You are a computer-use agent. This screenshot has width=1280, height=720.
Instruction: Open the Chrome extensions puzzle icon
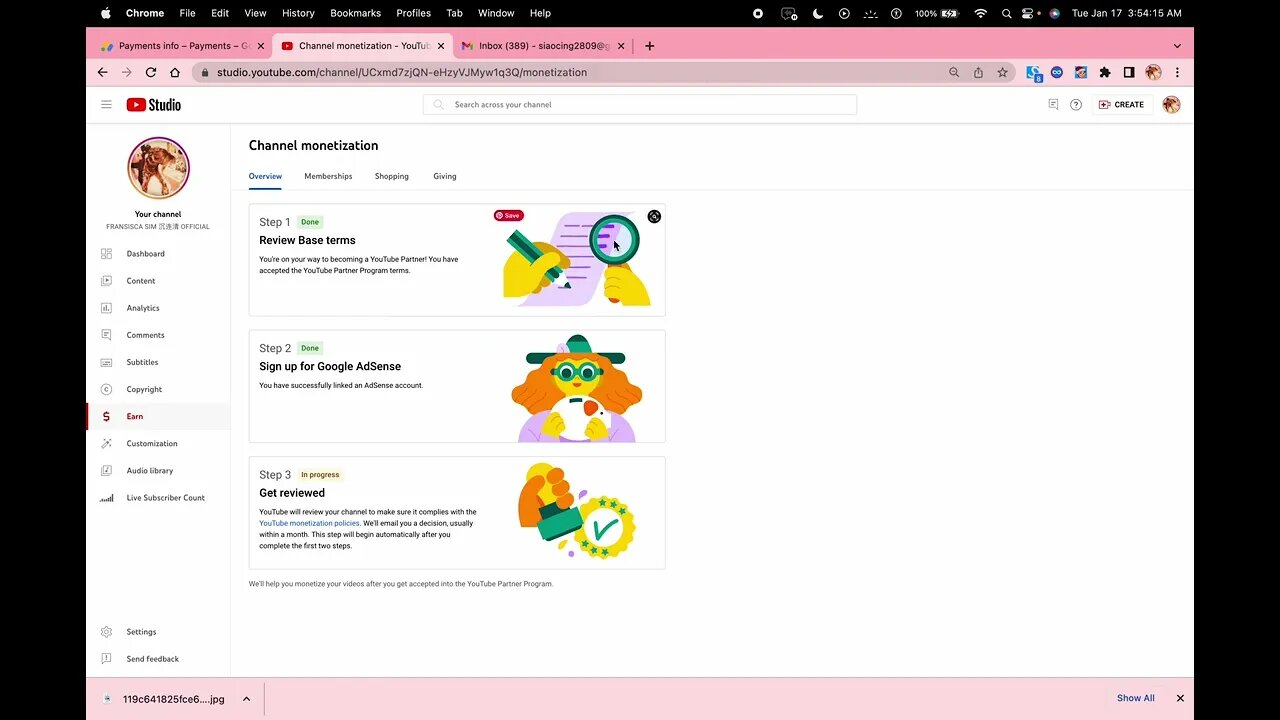pyautogui.click(x=1105, y=72)
